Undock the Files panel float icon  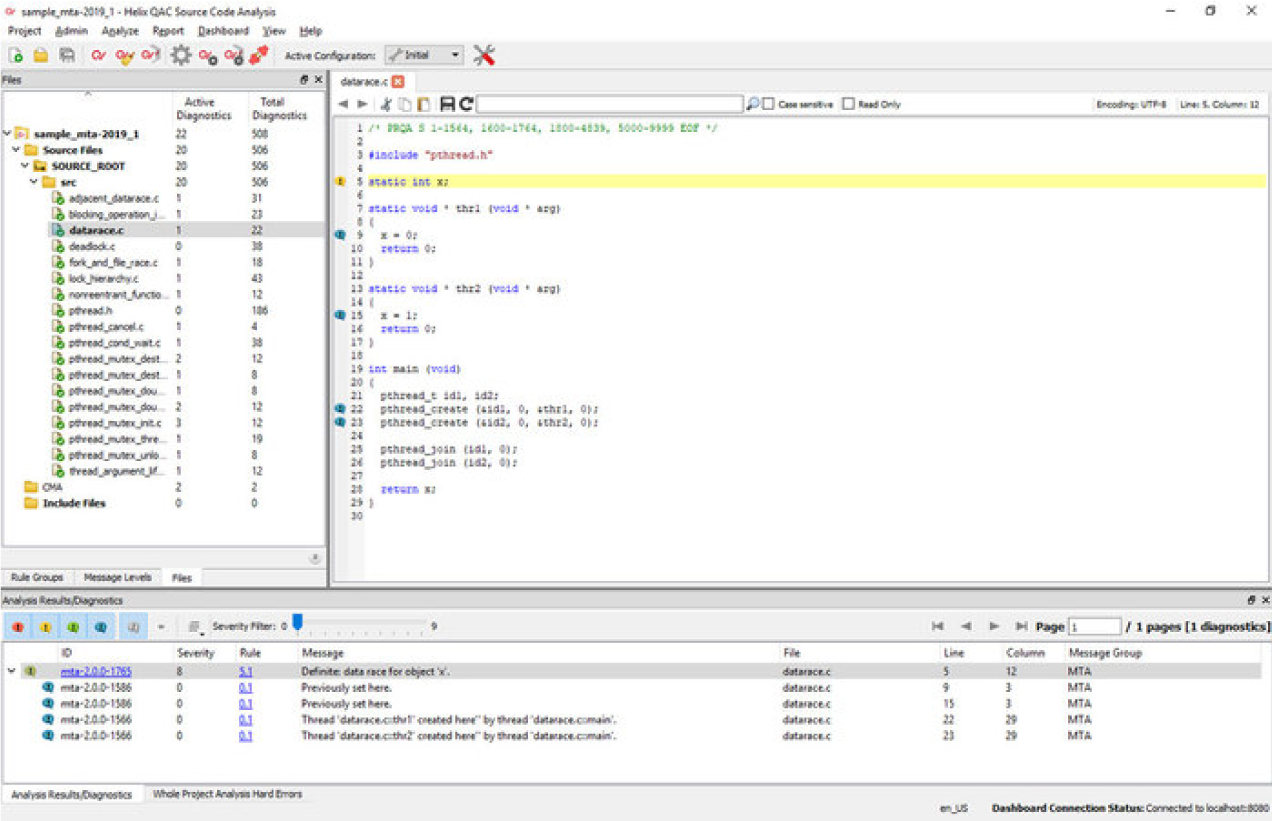pyautogui.click(x=304, y=80)
